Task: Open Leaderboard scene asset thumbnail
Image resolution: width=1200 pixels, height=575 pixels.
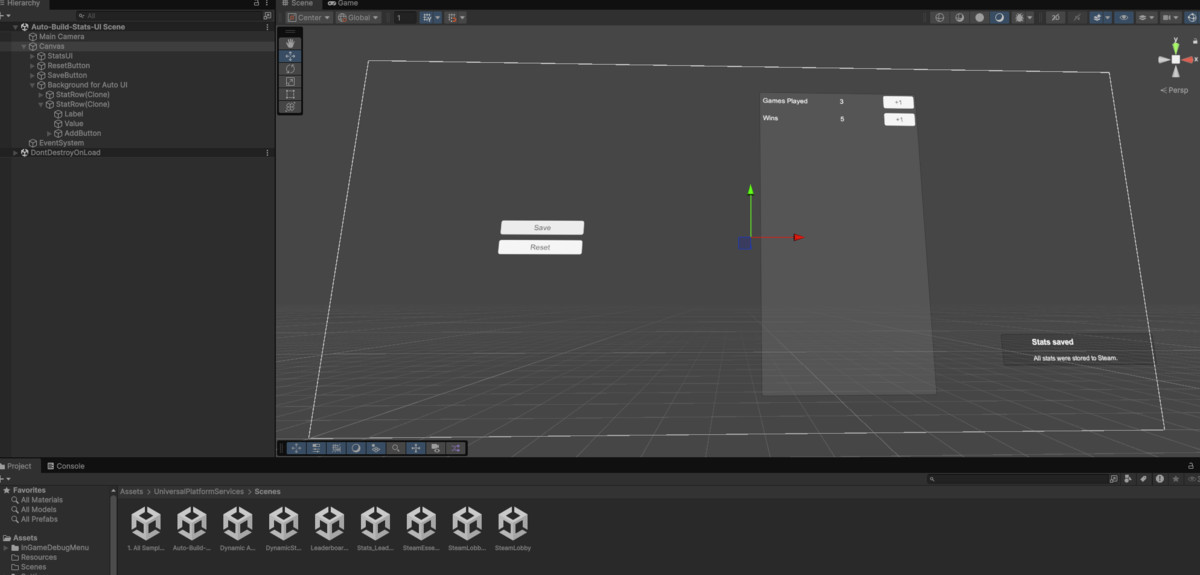Action: [329, 523]
